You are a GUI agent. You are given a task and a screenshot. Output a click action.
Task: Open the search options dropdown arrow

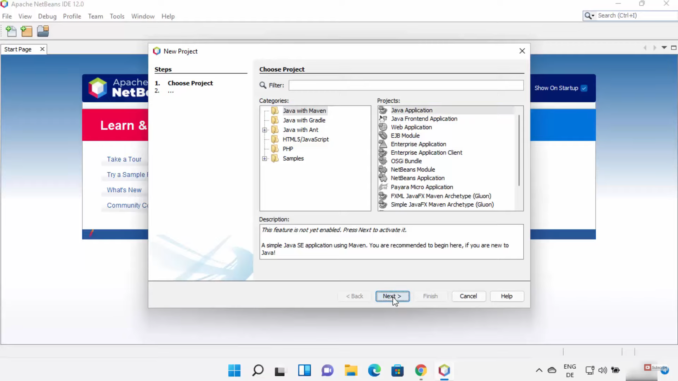click(593, 16)
